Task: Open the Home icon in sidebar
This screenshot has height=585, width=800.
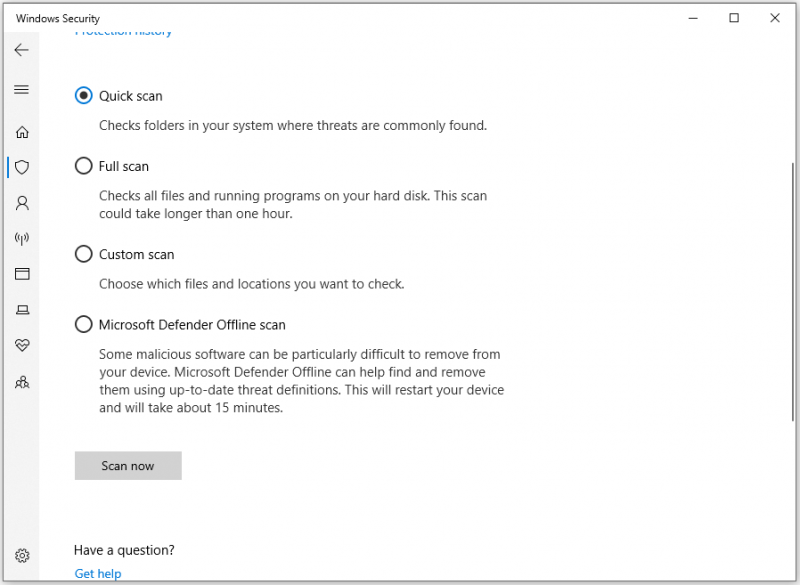Action: 22,132
